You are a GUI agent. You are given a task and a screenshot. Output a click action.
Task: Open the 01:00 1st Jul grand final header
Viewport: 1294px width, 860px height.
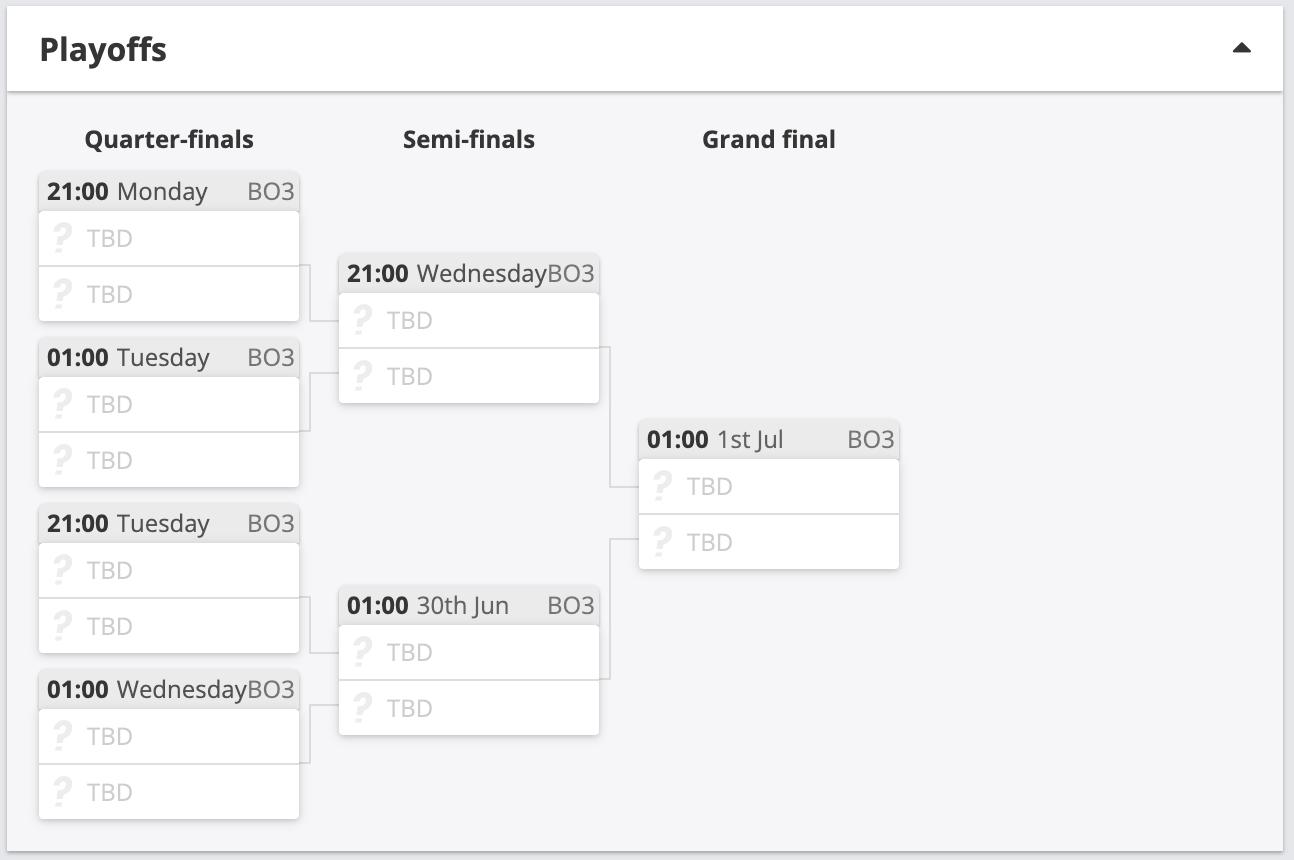tap(769, 440)
